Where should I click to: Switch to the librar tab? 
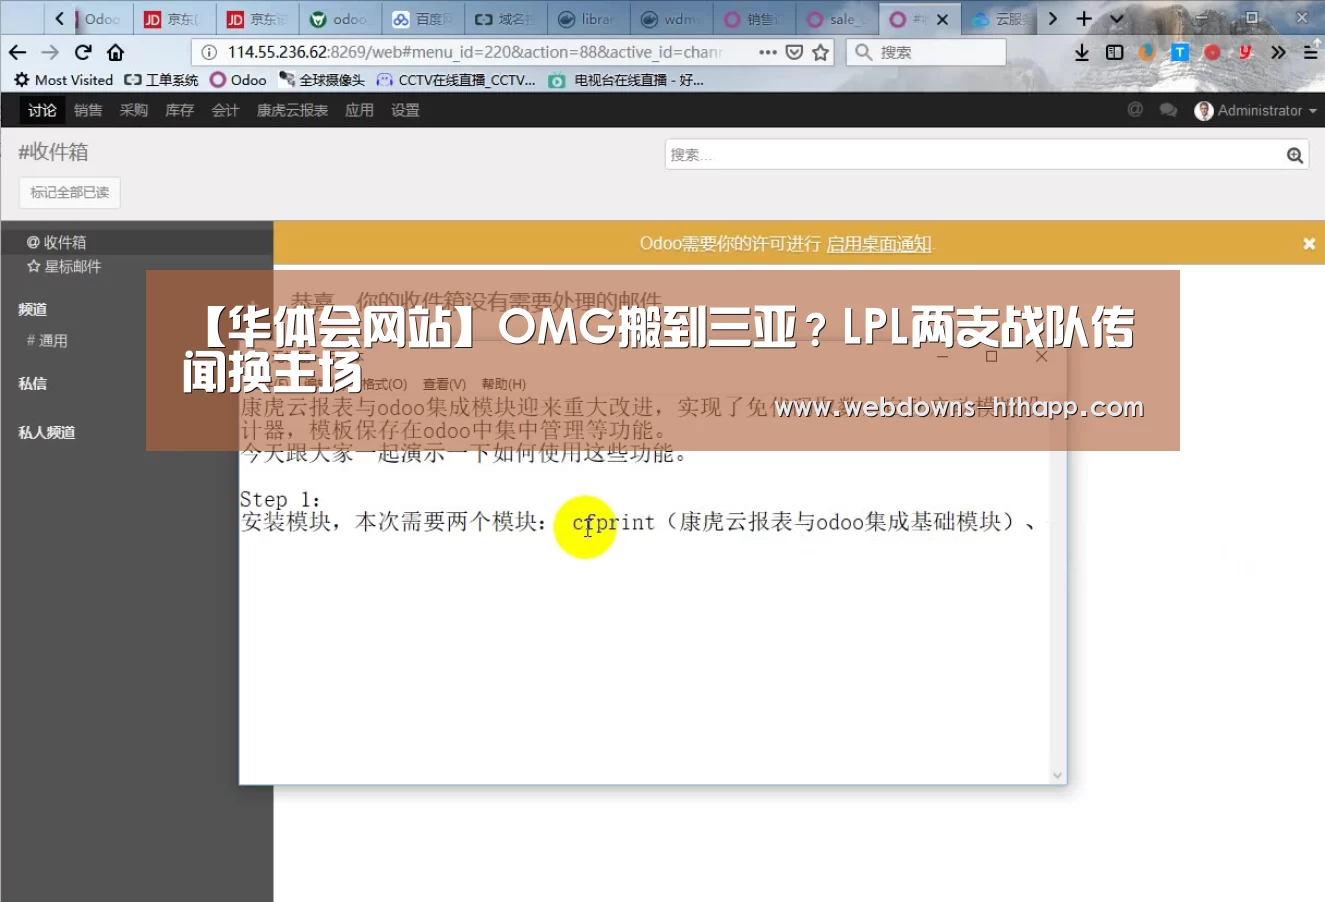pyautogui.click(x=588, y=19)
